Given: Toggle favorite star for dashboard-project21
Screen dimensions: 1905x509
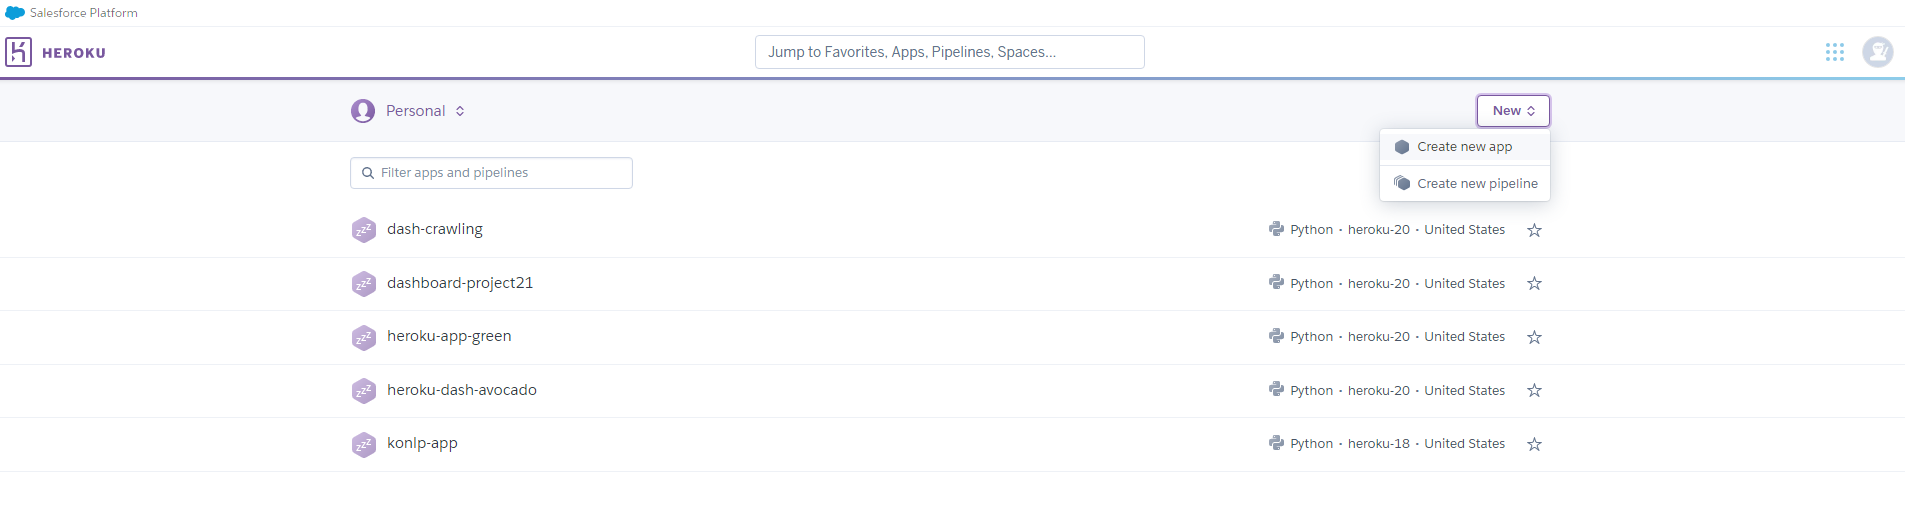Looking at the screenshot, I should coord(1535,284).
